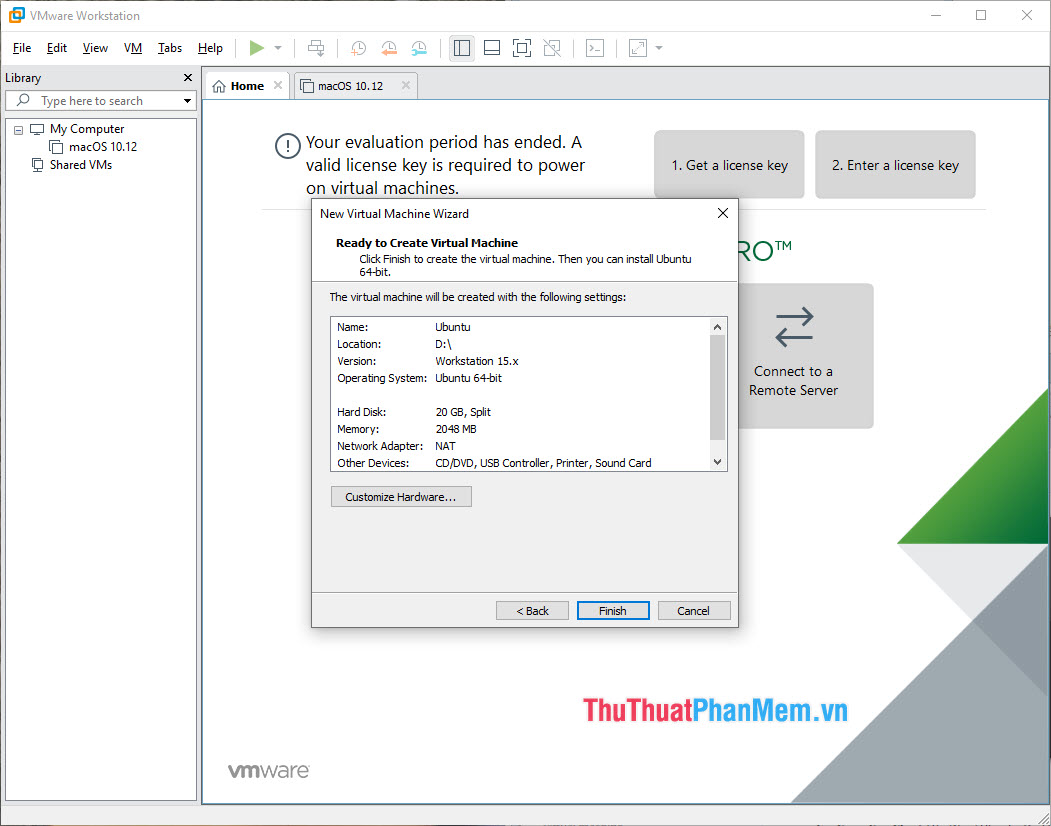Revert the virtual machine to its snapshot
The height and width of the screenshot is (826, 1051).
[388, 47]
